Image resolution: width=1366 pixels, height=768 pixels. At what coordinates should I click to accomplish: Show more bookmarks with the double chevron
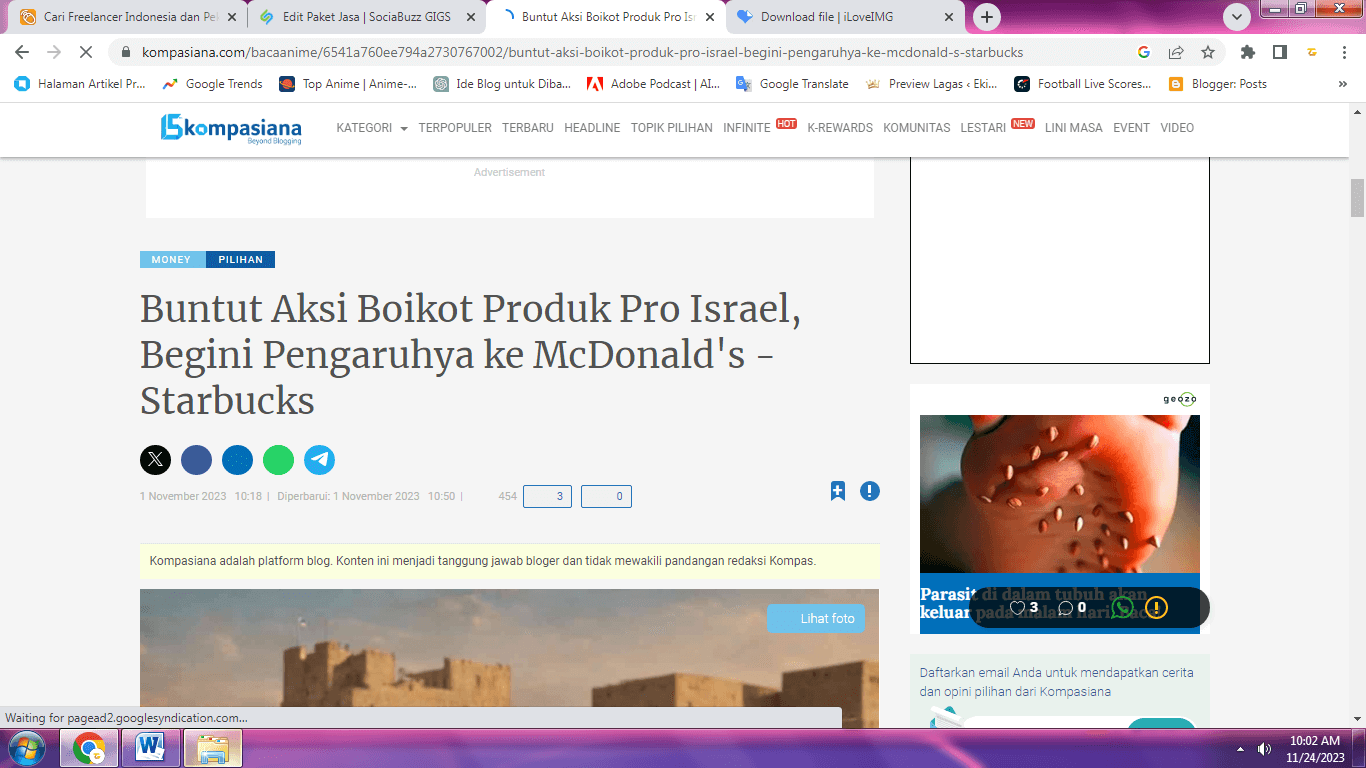(x=1342, y=84)
